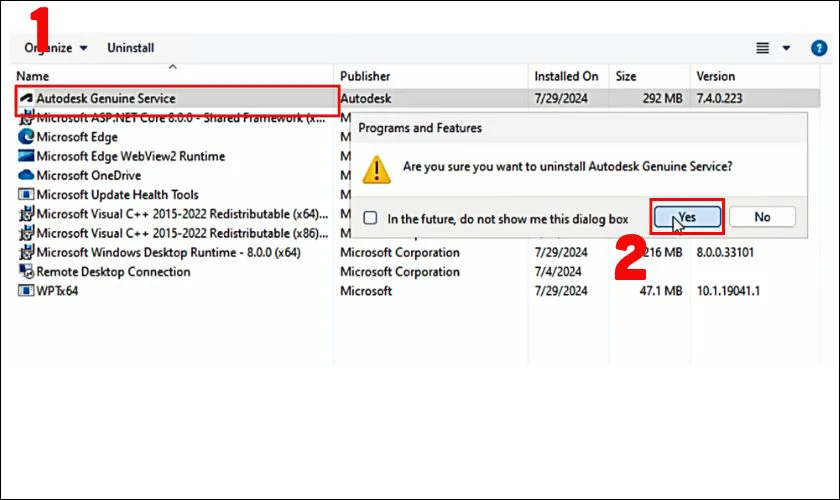The image size is (840, 500).
Task: Select the Remote Desktop Connection entry
Action: tap(113, 272)
